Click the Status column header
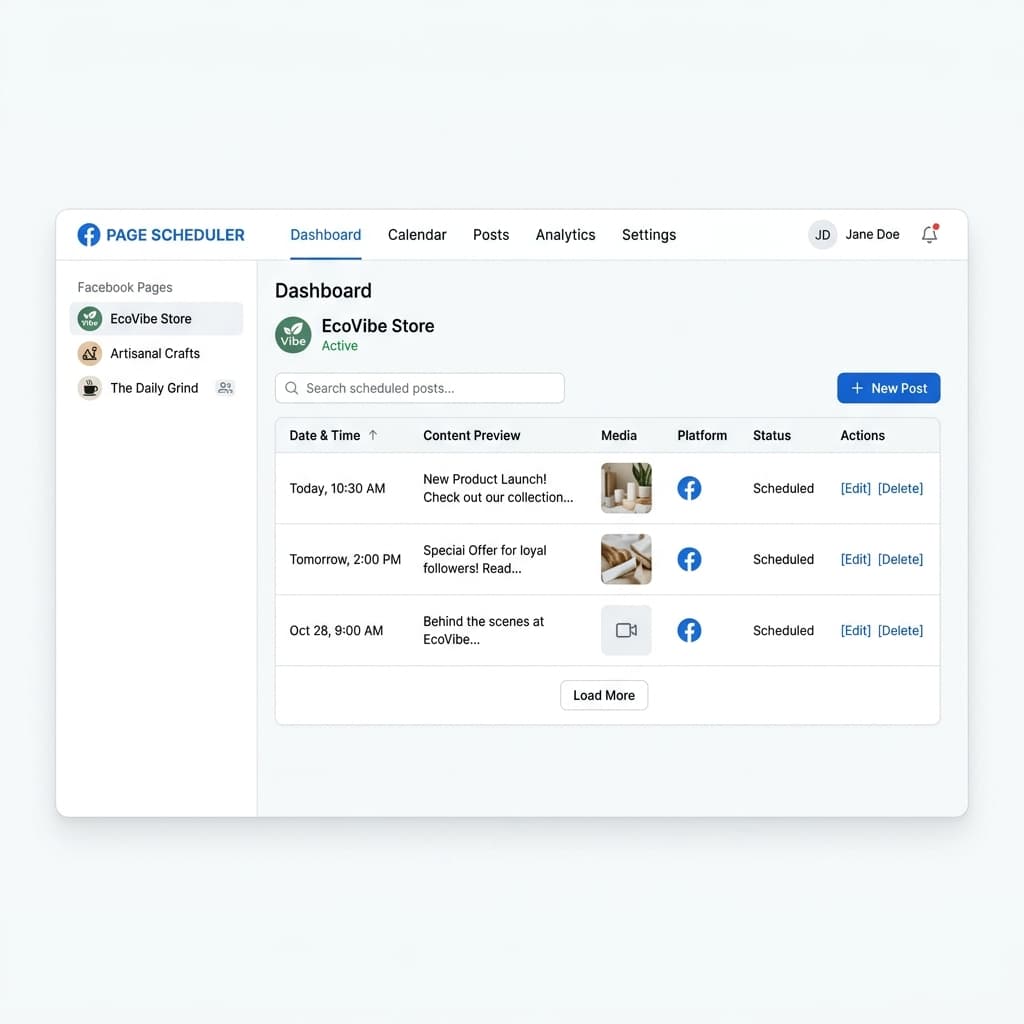1024x1024 pixels. point(771,435)
